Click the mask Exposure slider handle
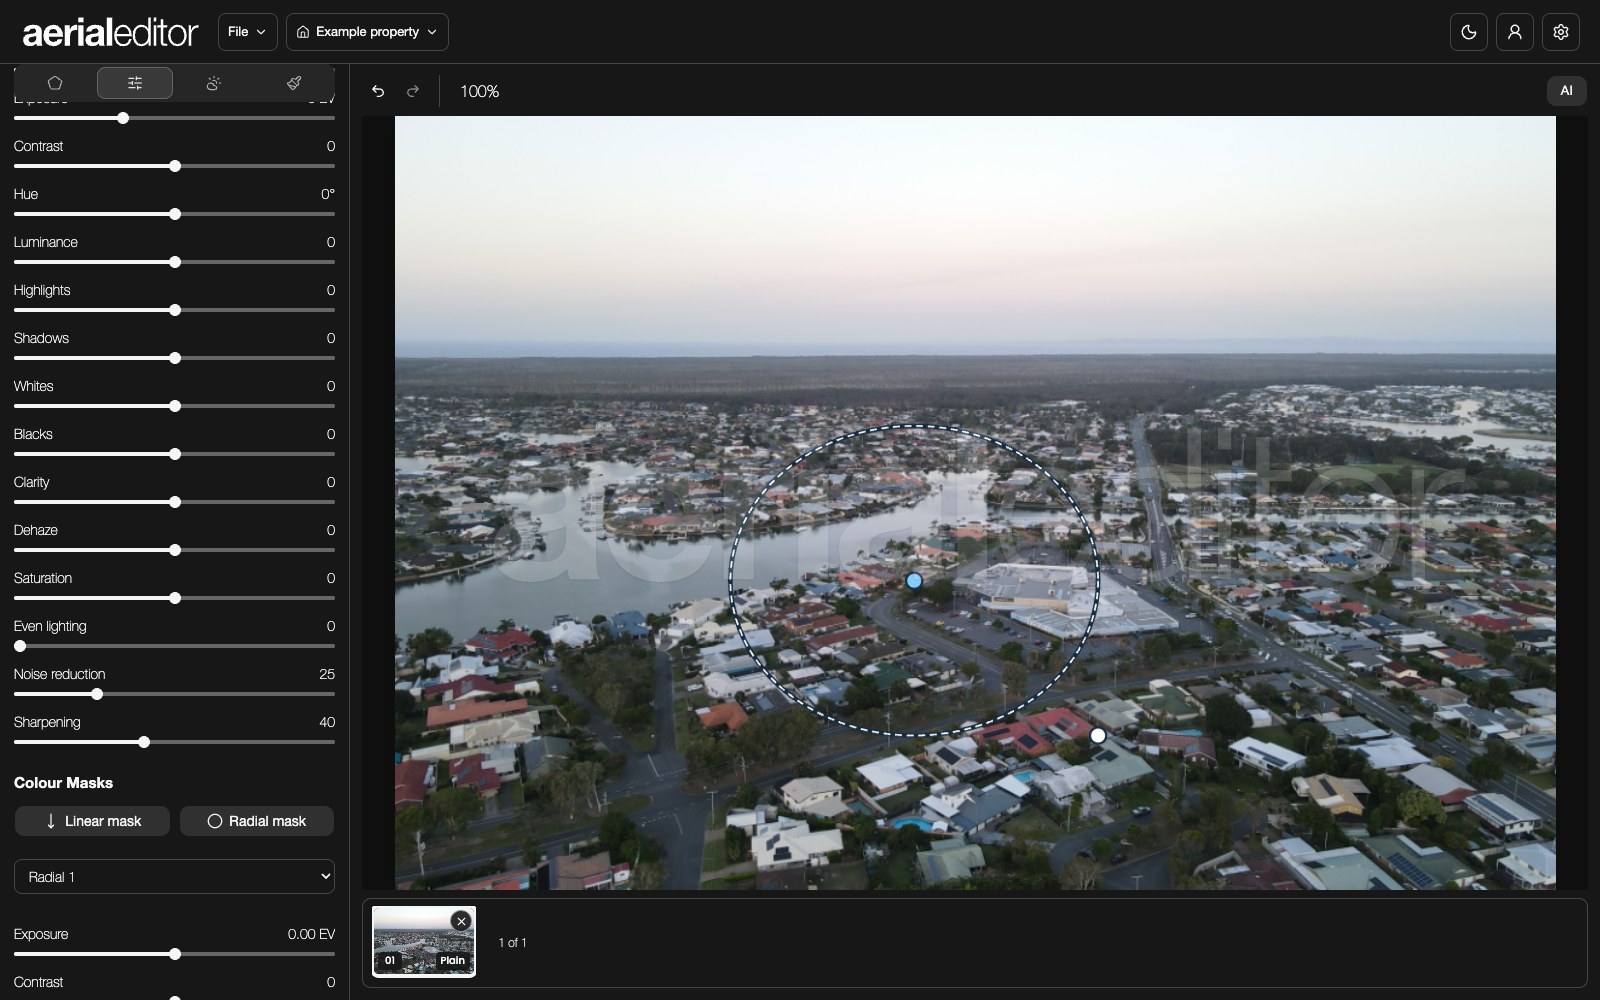 coord(175,954)
